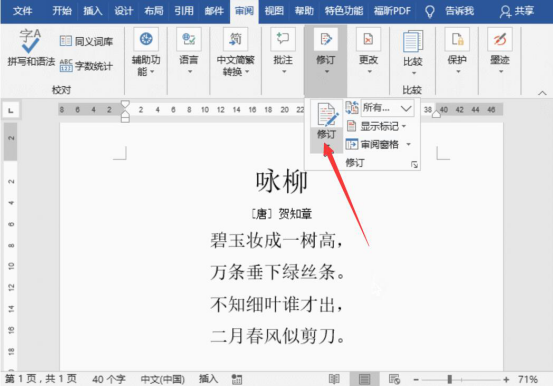
Task: Switch to the Insert (插入) tab
Action: [x=93, y=11]
